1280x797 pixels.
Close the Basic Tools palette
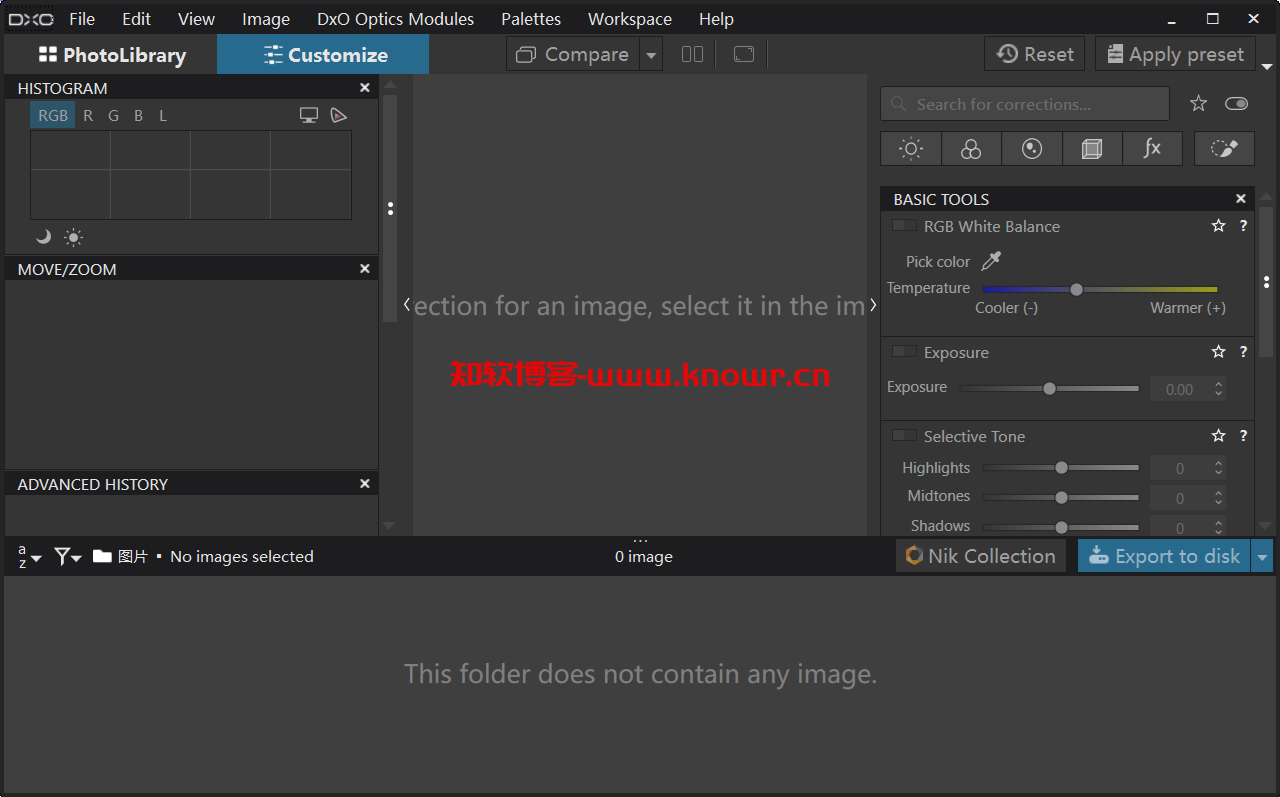(1241, 199)
